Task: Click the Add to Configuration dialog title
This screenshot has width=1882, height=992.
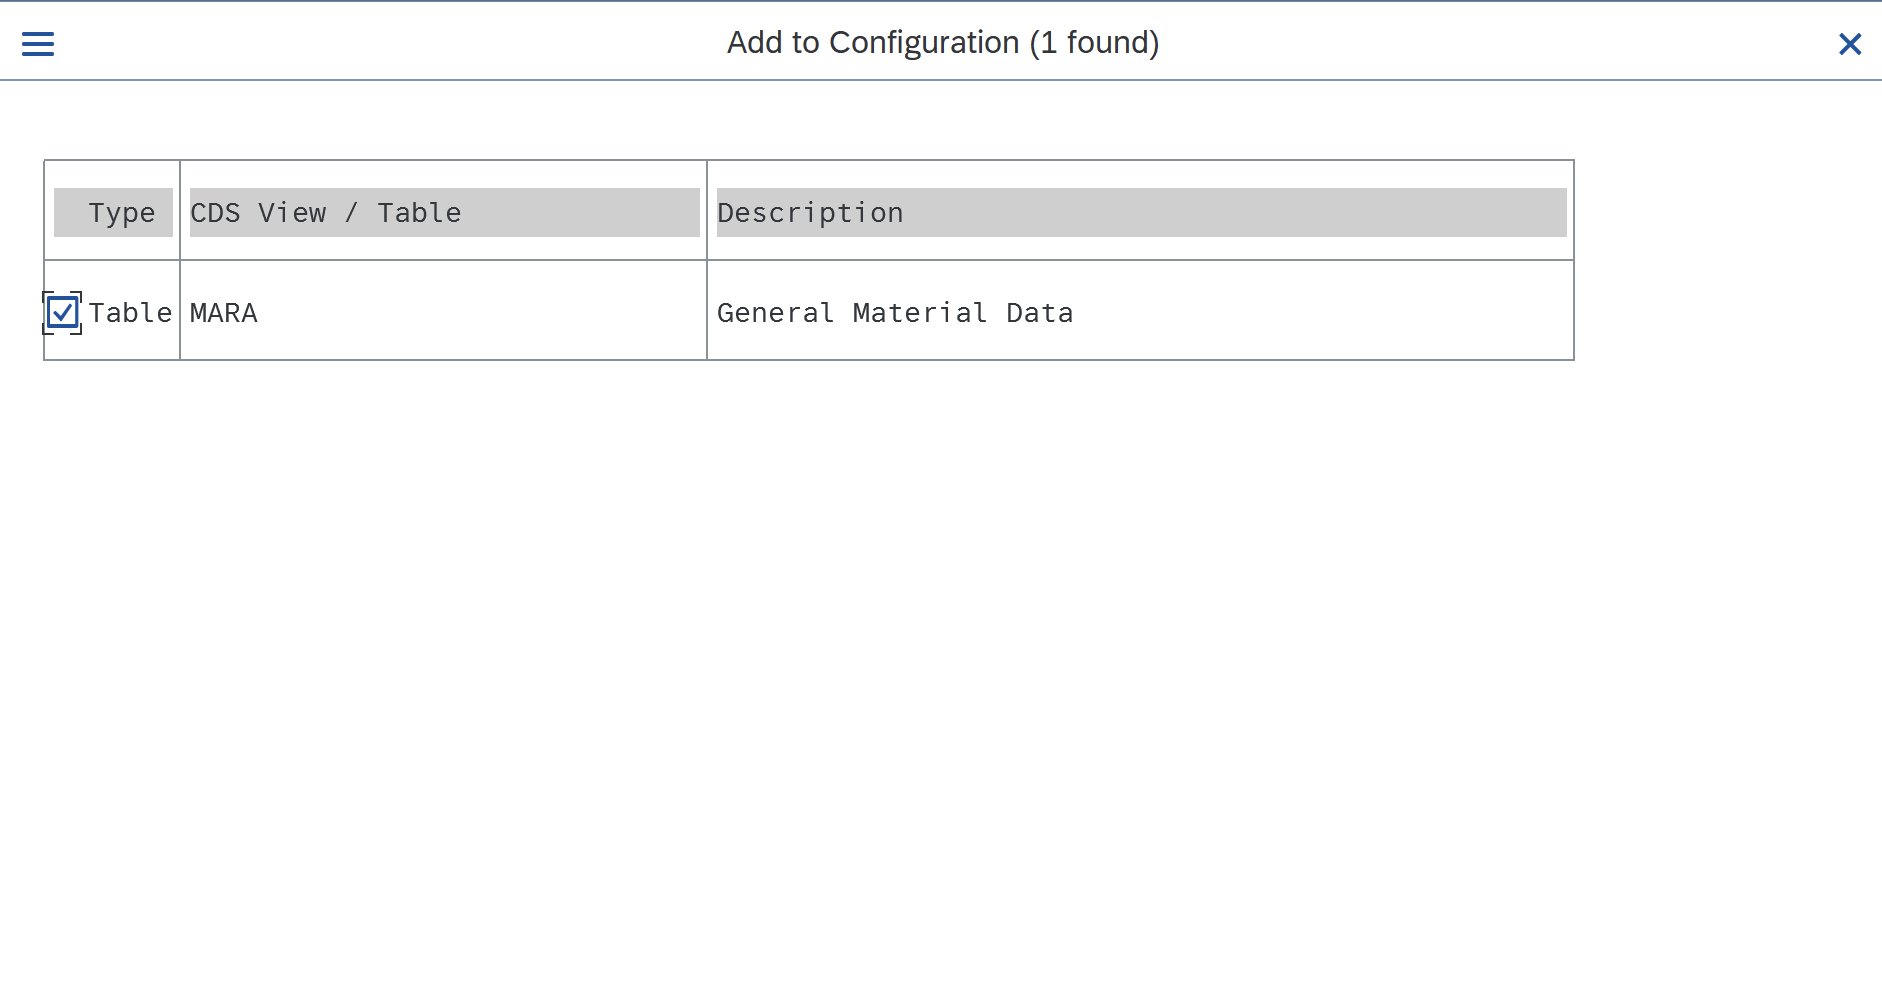Action: click(x=941, y=43)
